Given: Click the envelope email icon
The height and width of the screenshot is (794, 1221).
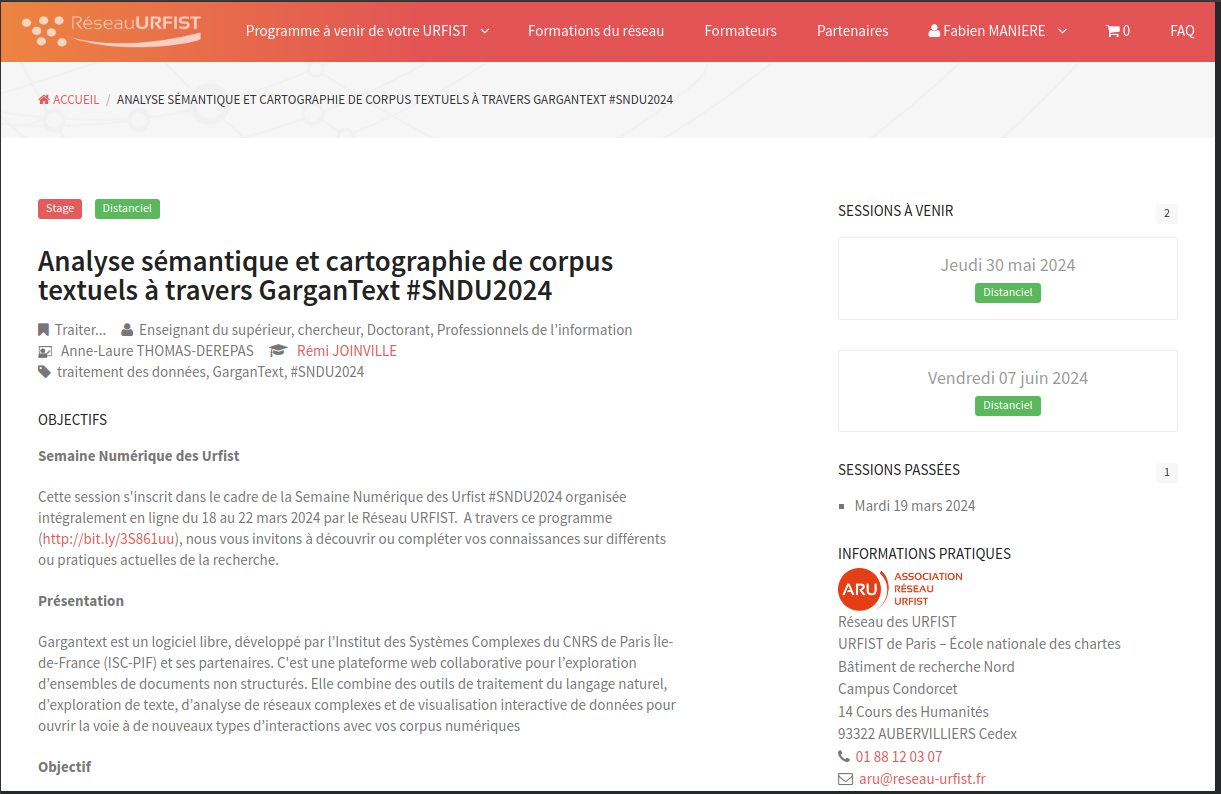Looking at the screenshot, I should [x=845, y=779].
